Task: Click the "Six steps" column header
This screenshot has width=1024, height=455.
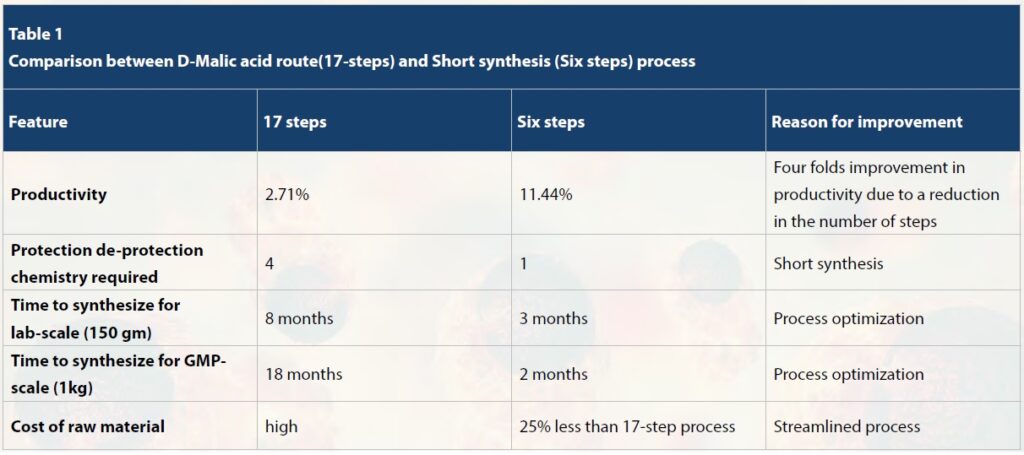Action: click(x=551, y=122)
